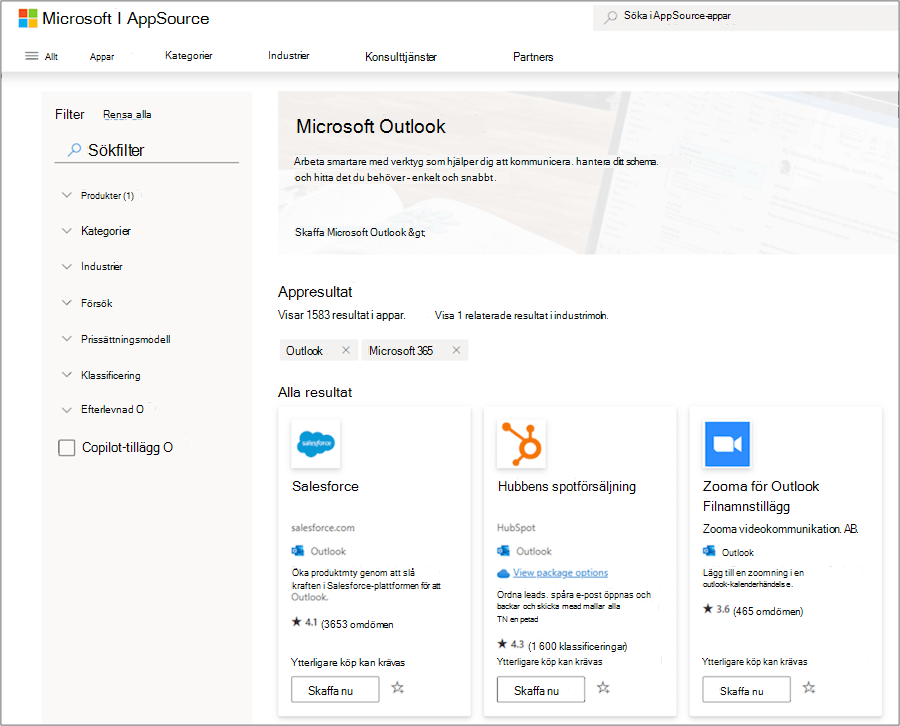
Task: Click the Sökfilter magnifier icon
Action: point(74,150)
